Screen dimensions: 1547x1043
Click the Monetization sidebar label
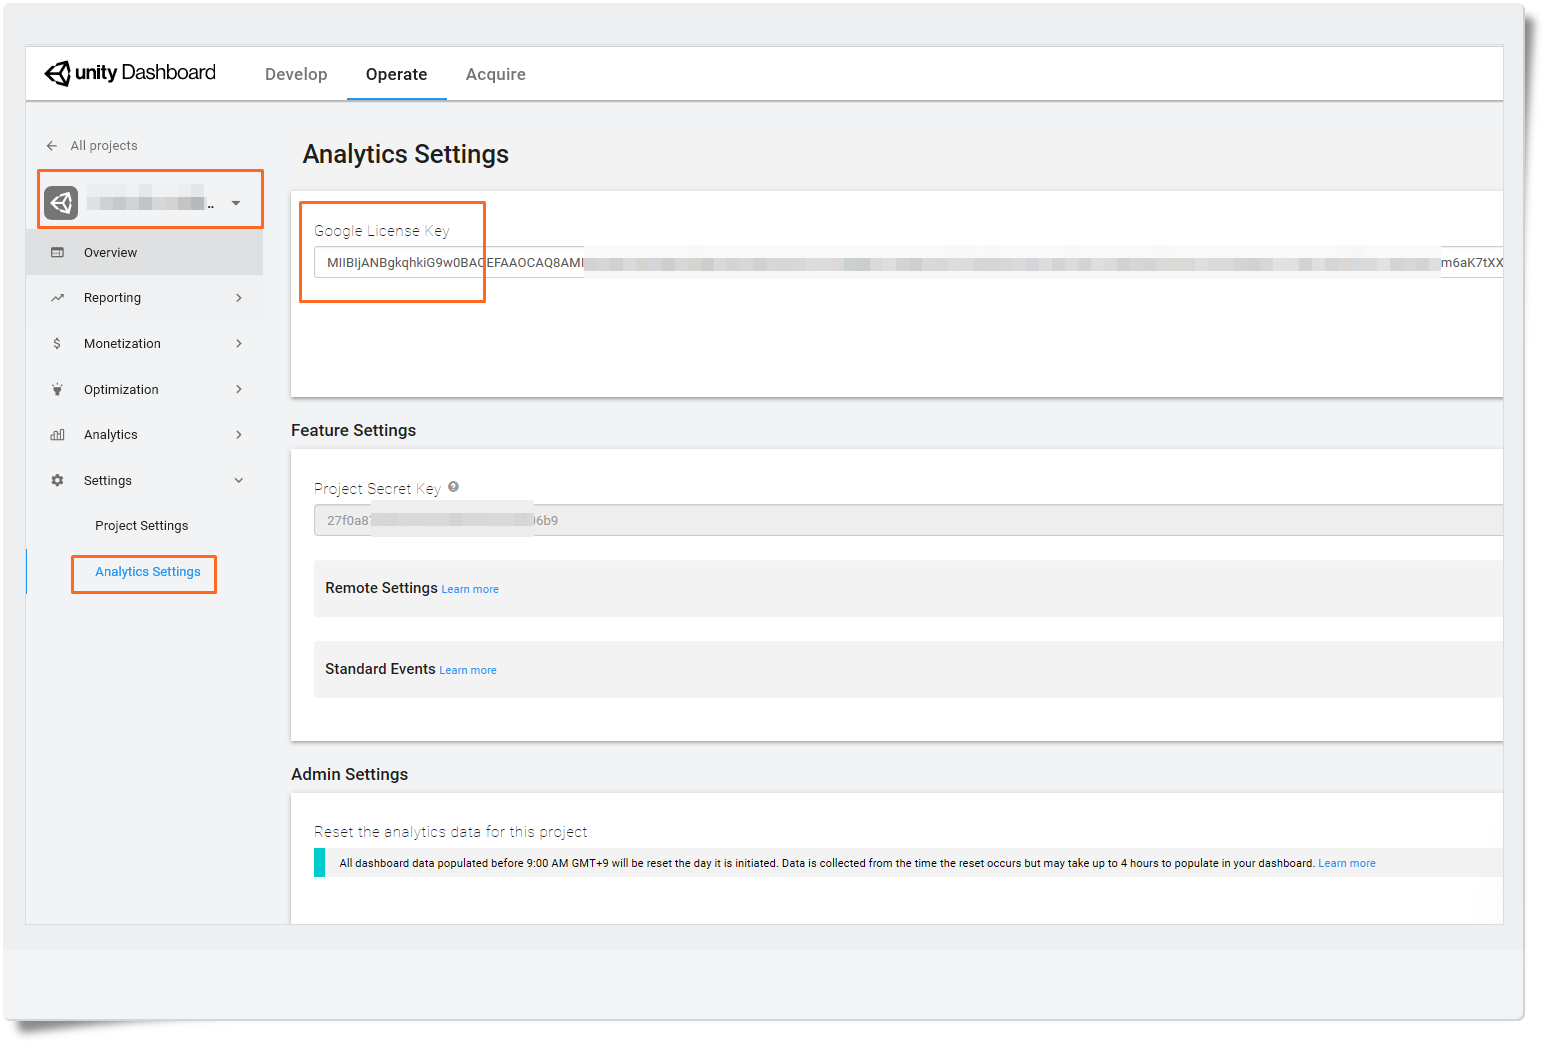[122, 344]
